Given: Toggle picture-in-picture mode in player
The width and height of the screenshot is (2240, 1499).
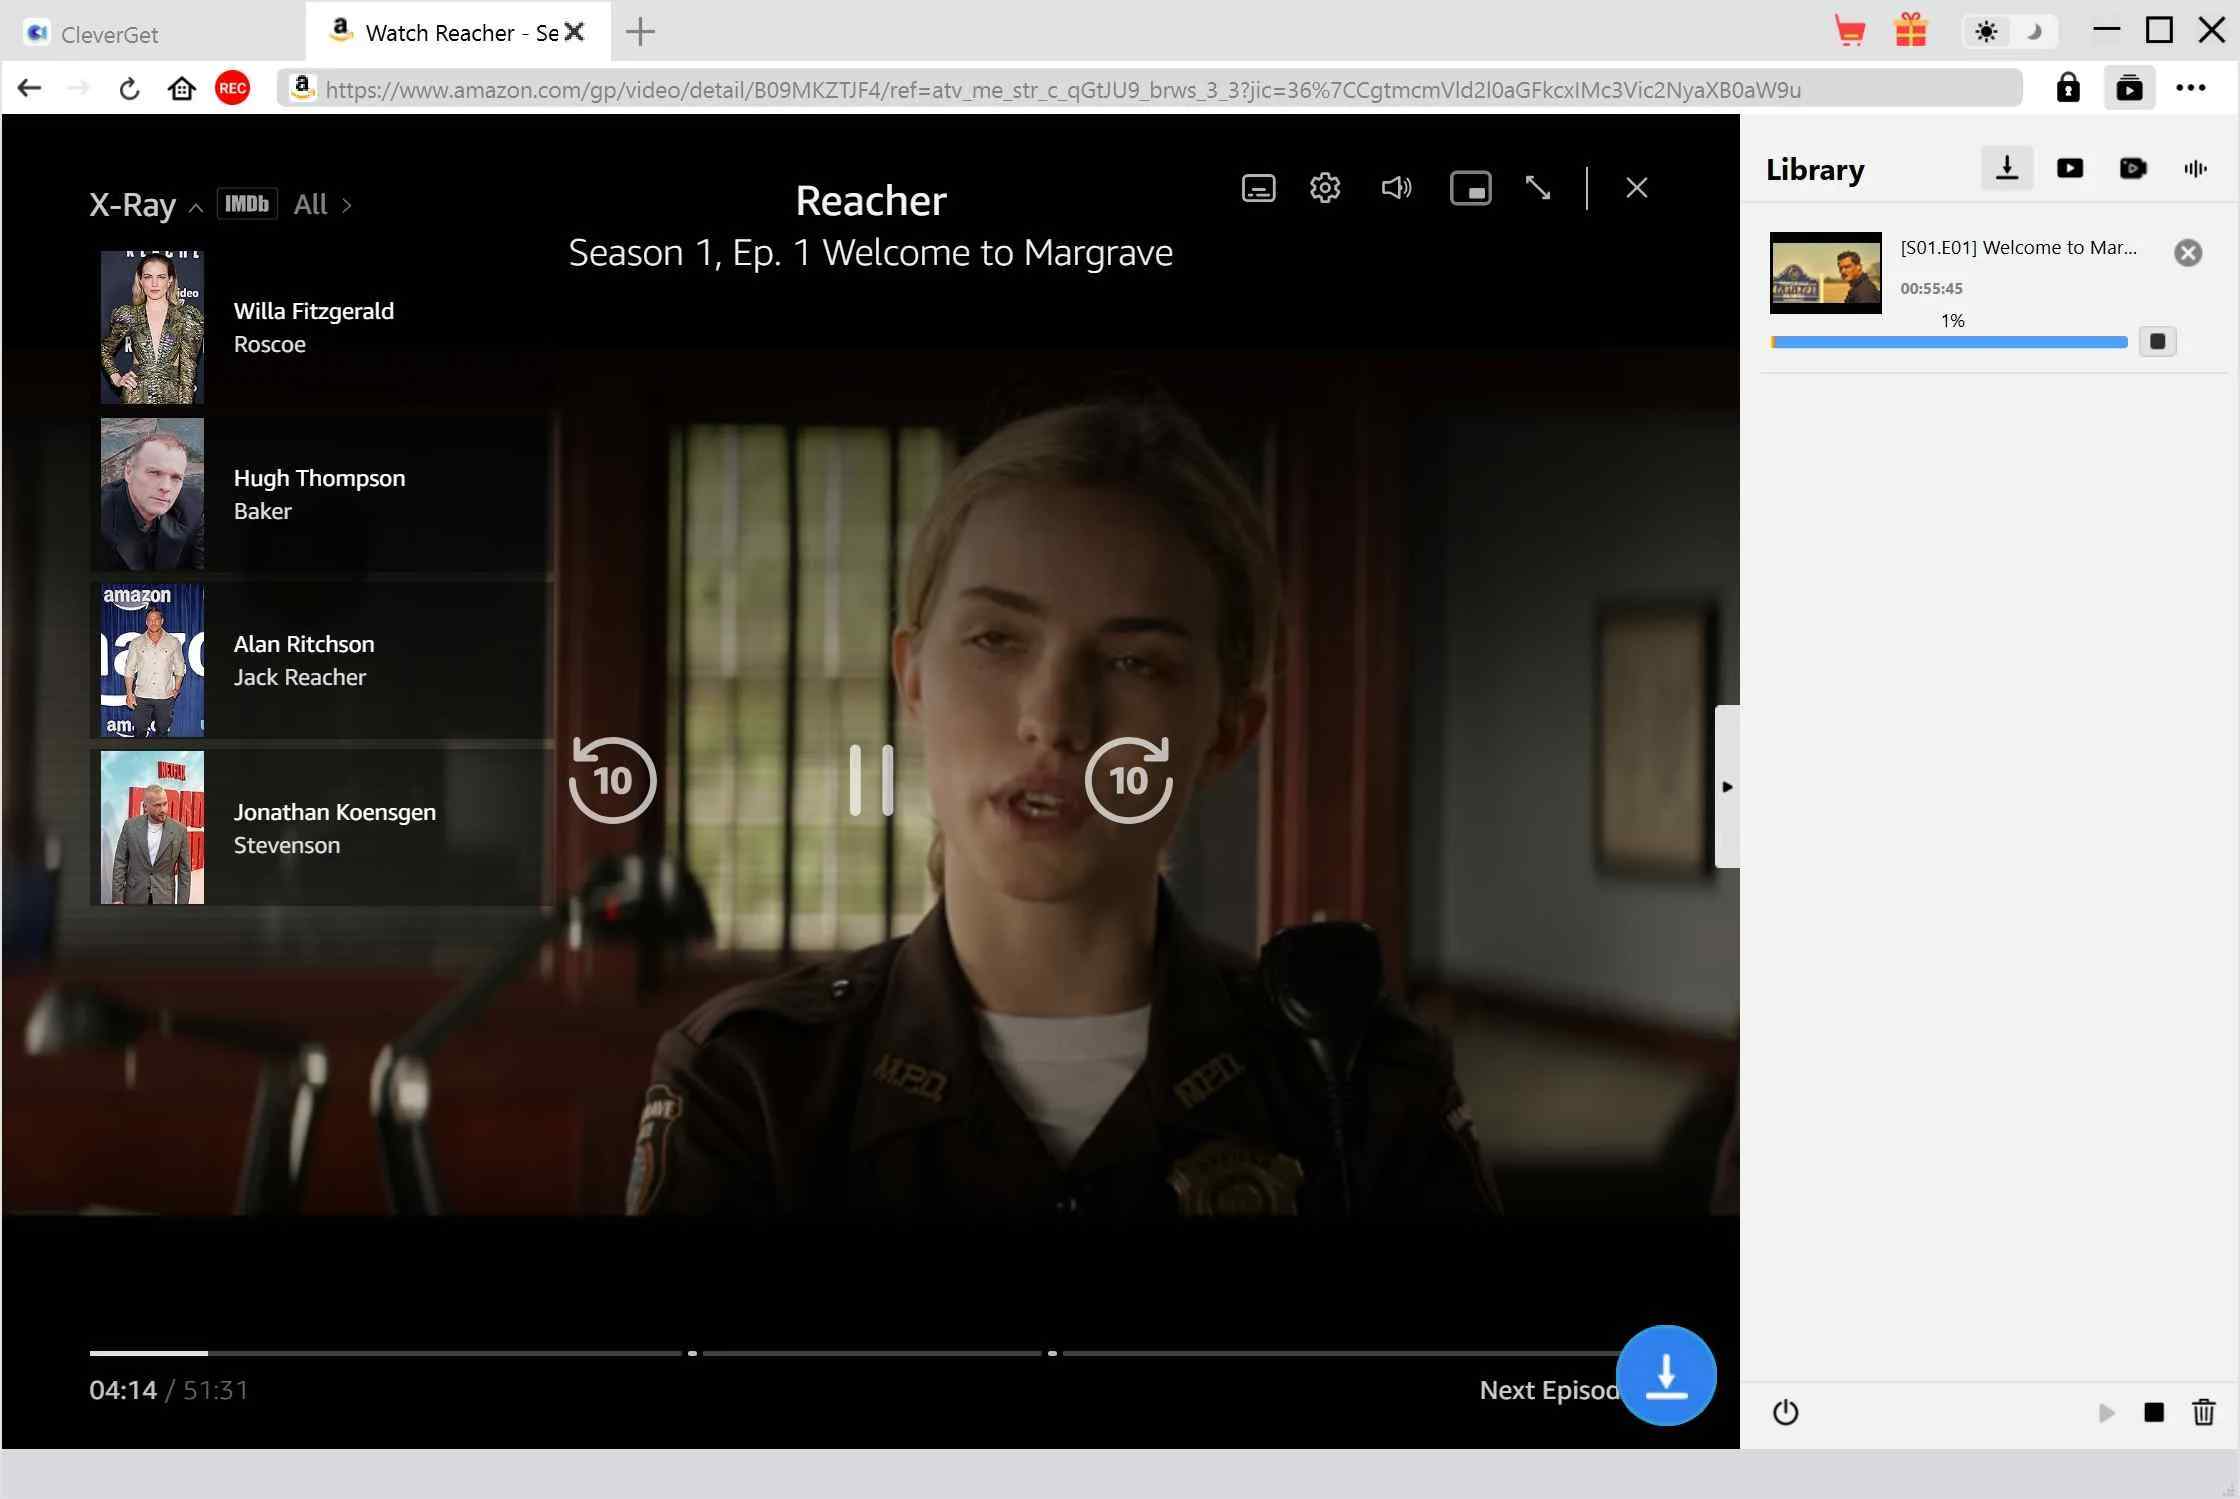Looking at the screenshot, I should tap(1470, 187).
